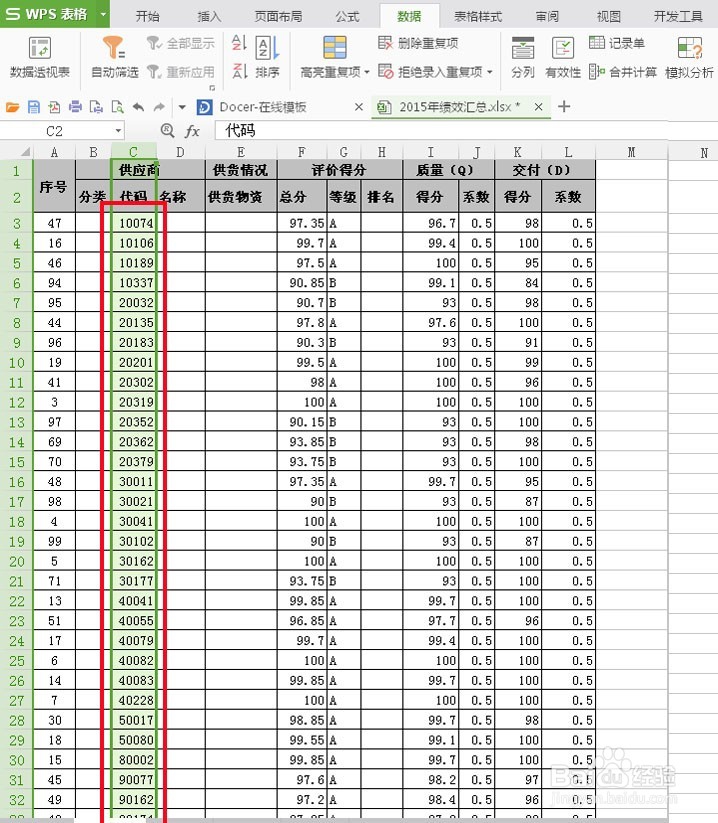Select row 10 header

tap(17, 363)
